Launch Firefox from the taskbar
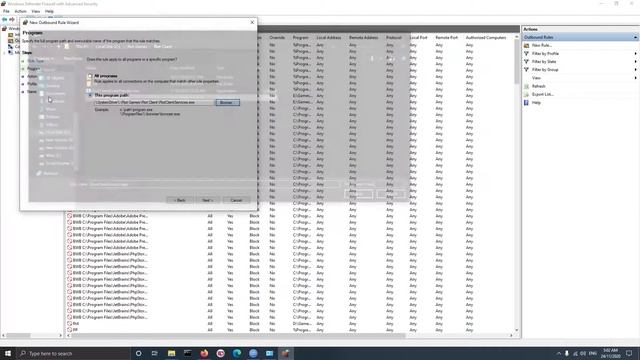Screen dimensions: 640x360 pyautogui.click(x=204, y=353)
